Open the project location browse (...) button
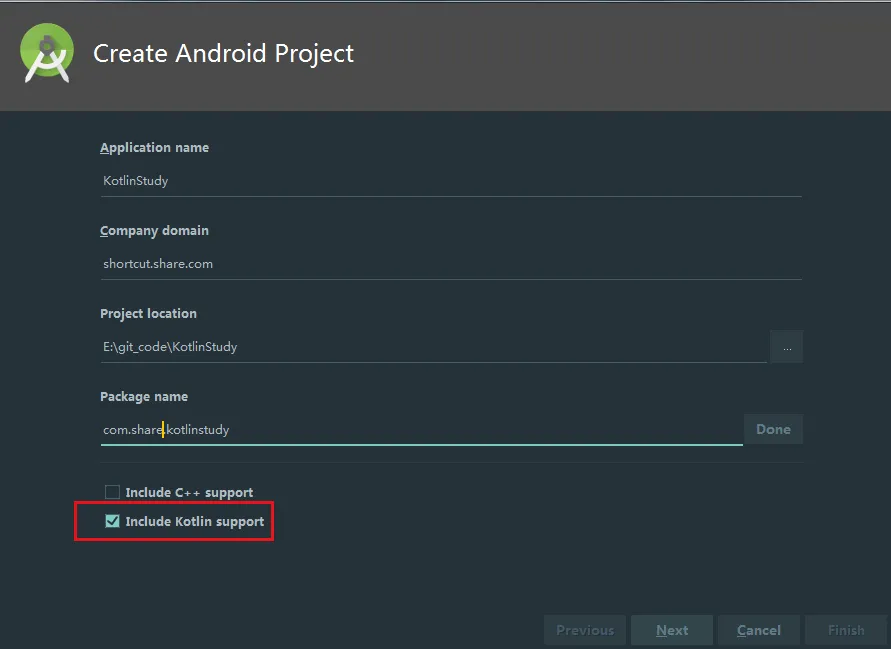This screenshot has width=891, height=649. point(786,347)
